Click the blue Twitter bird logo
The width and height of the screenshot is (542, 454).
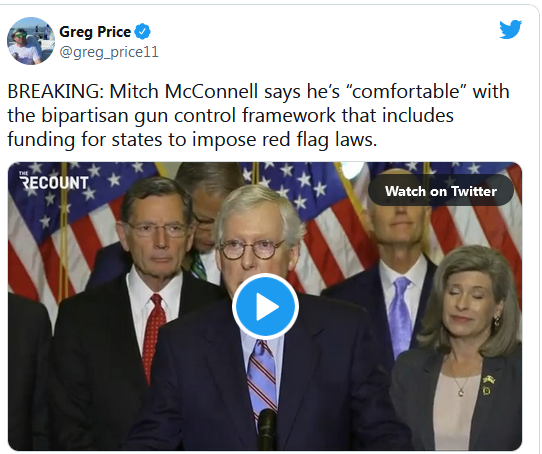(511, 29)
